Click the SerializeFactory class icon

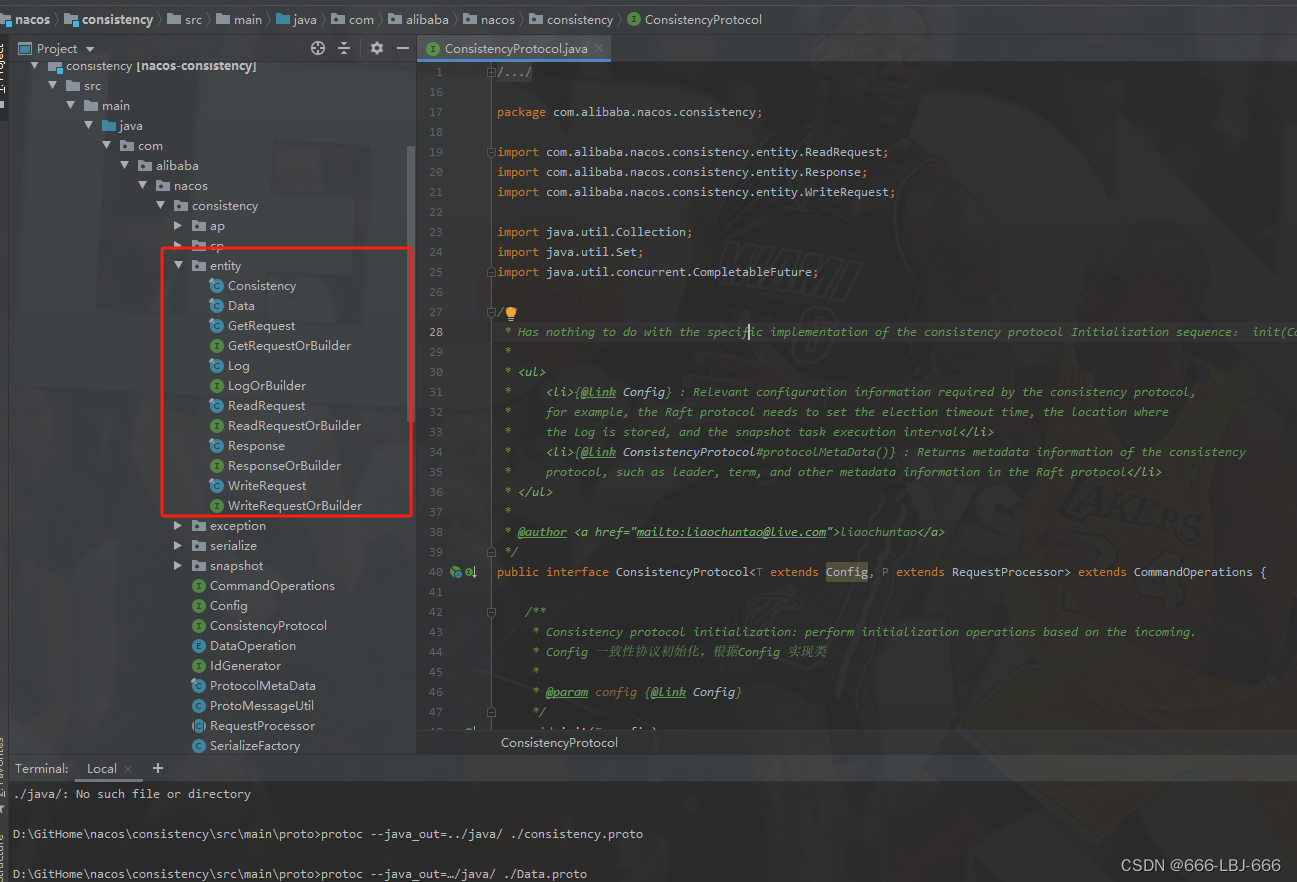(199, 746)
